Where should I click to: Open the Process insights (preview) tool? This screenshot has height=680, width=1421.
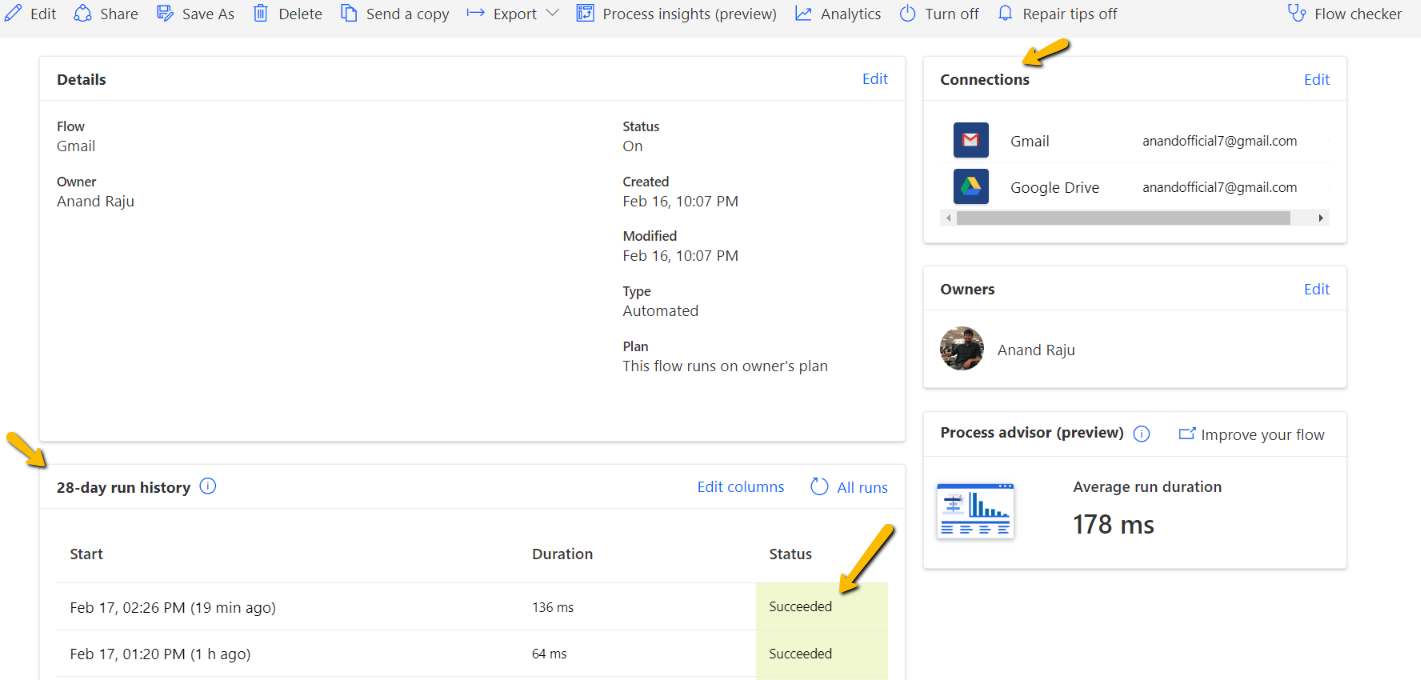point(676,13)
